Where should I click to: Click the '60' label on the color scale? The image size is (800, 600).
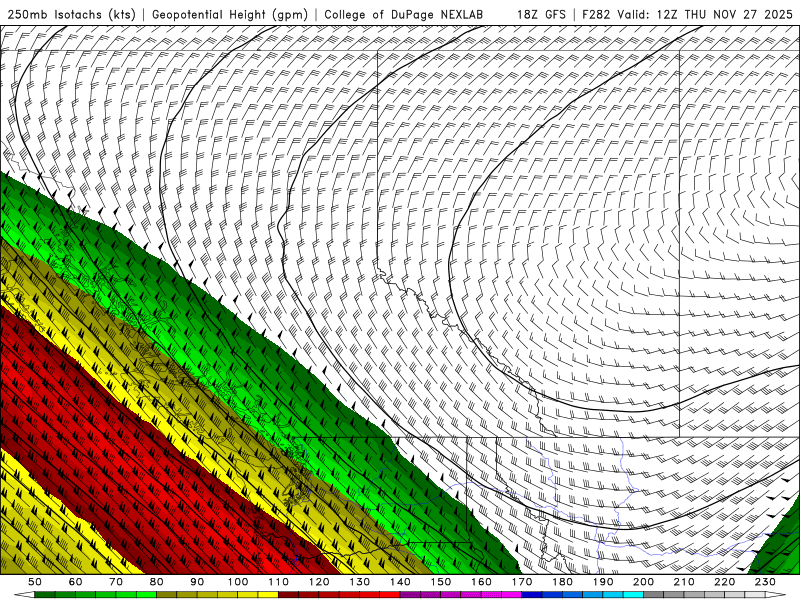[76, 582]
